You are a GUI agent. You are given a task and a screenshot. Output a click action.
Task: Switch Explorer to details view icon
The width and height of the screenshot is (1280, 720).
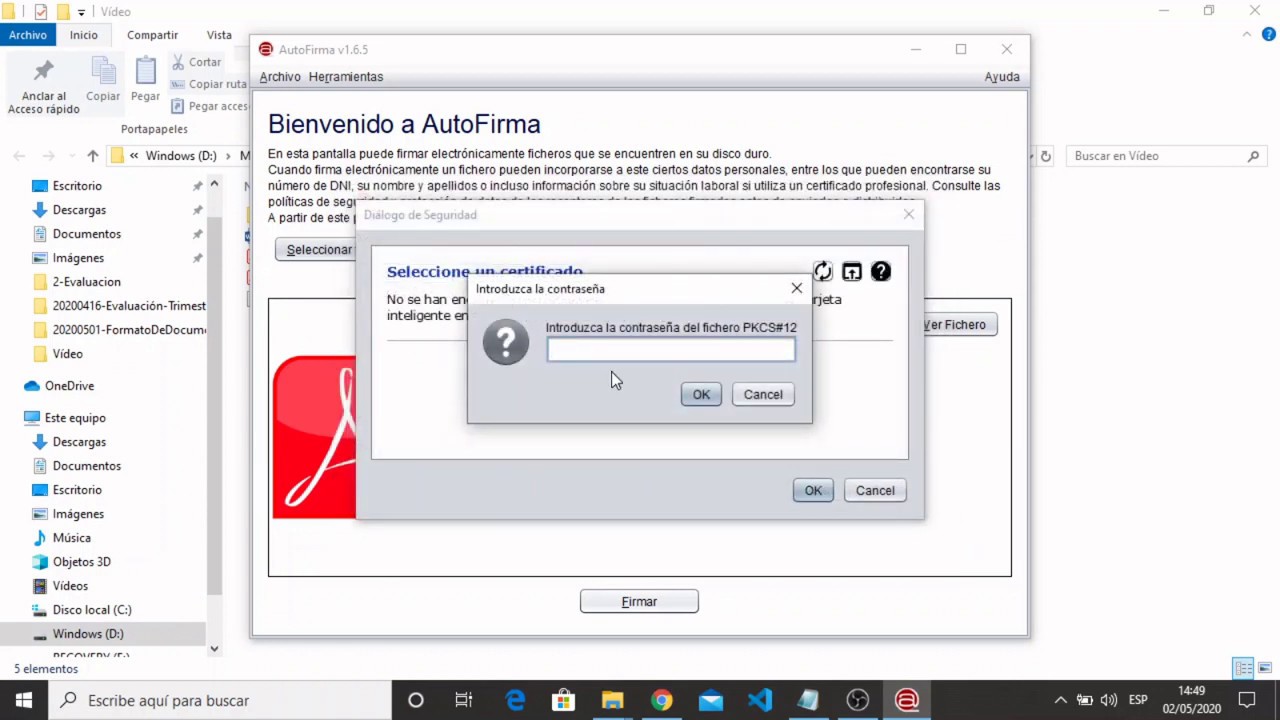pyautogui.click(x=1243, y=668)
